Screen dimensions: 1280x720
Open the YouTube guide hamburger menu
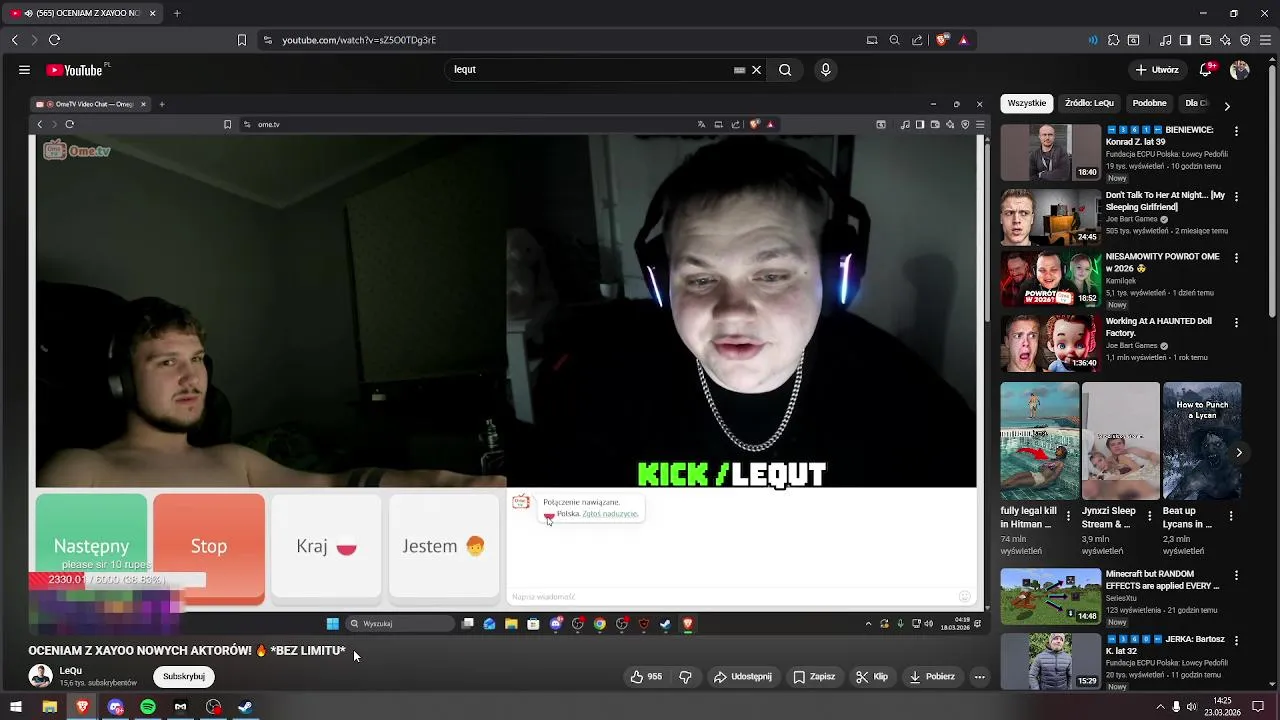pos(24,70)
